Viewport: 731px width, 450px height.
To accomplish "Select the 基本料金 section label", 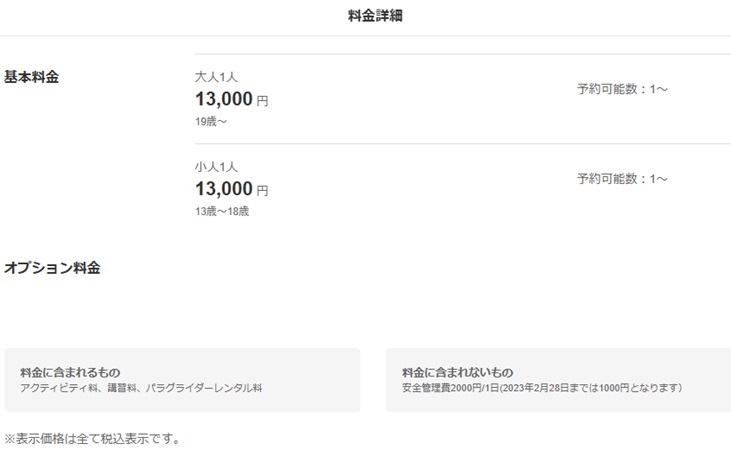I will (x=32, y=77).
